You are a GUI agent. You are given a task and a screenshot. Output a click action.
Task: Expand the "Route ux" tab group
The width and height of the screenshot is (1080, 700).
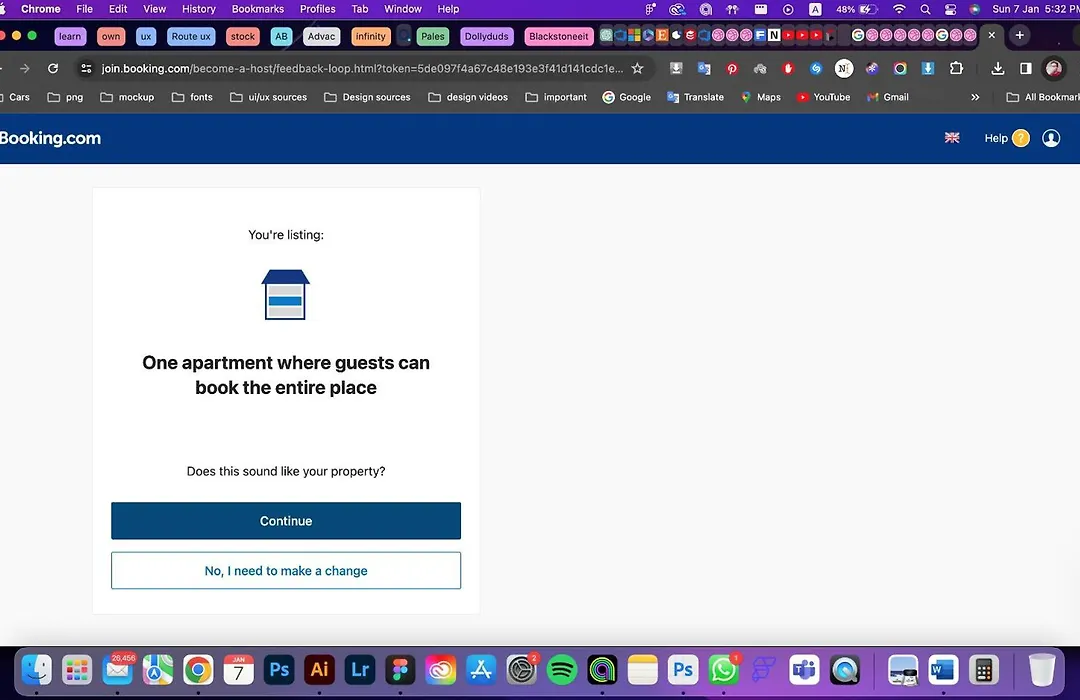point(191,37)
